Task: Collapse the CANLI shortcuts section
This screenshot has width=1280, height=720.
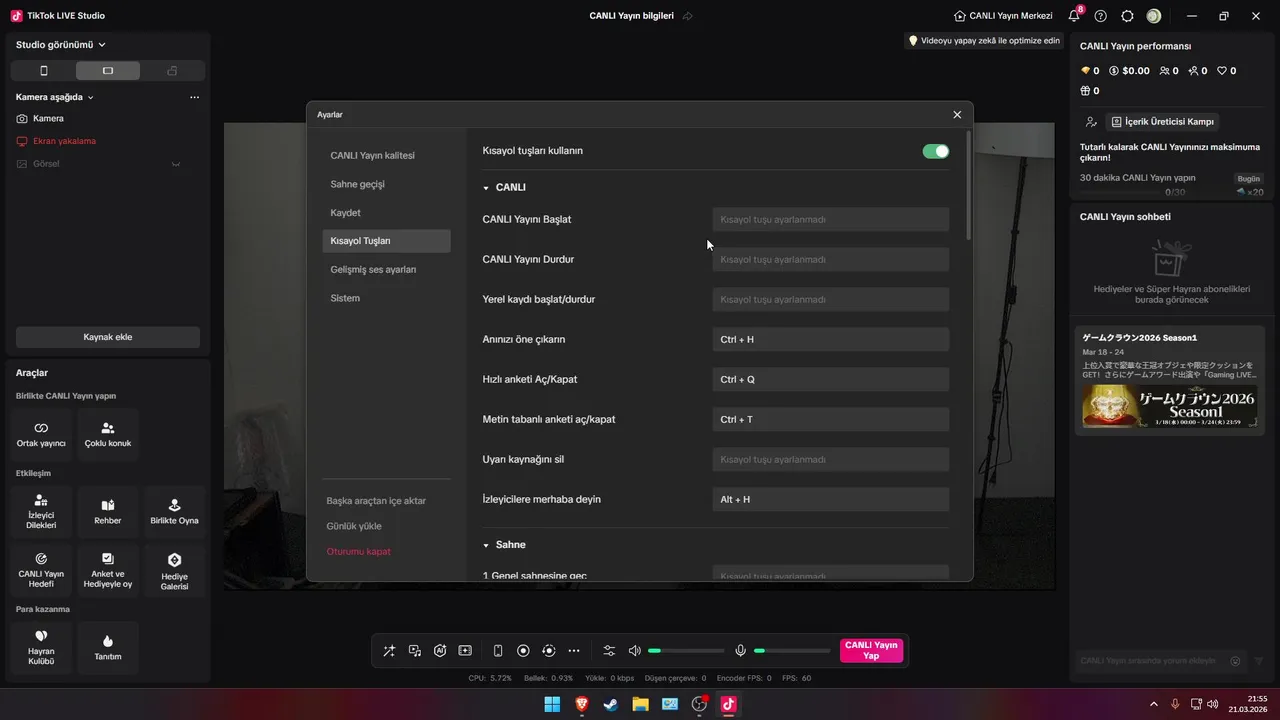Action: pos(486,188)
